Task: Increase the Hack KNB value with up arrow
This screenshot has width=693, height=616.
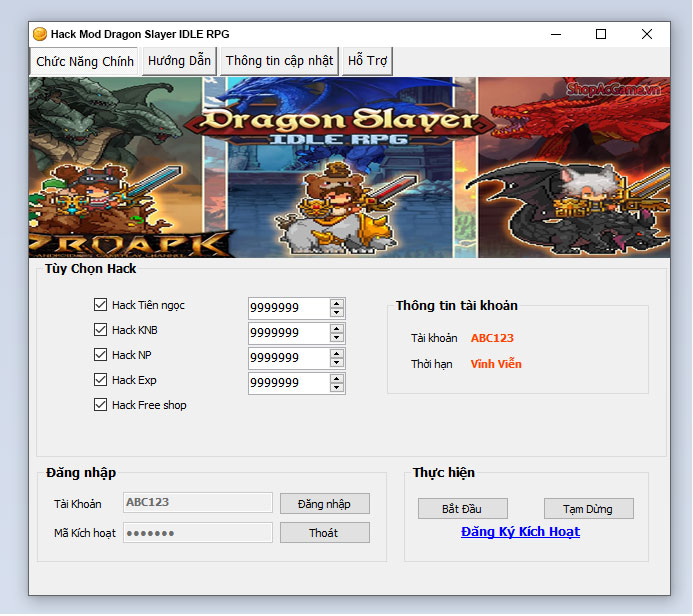Action: [337, 329]
